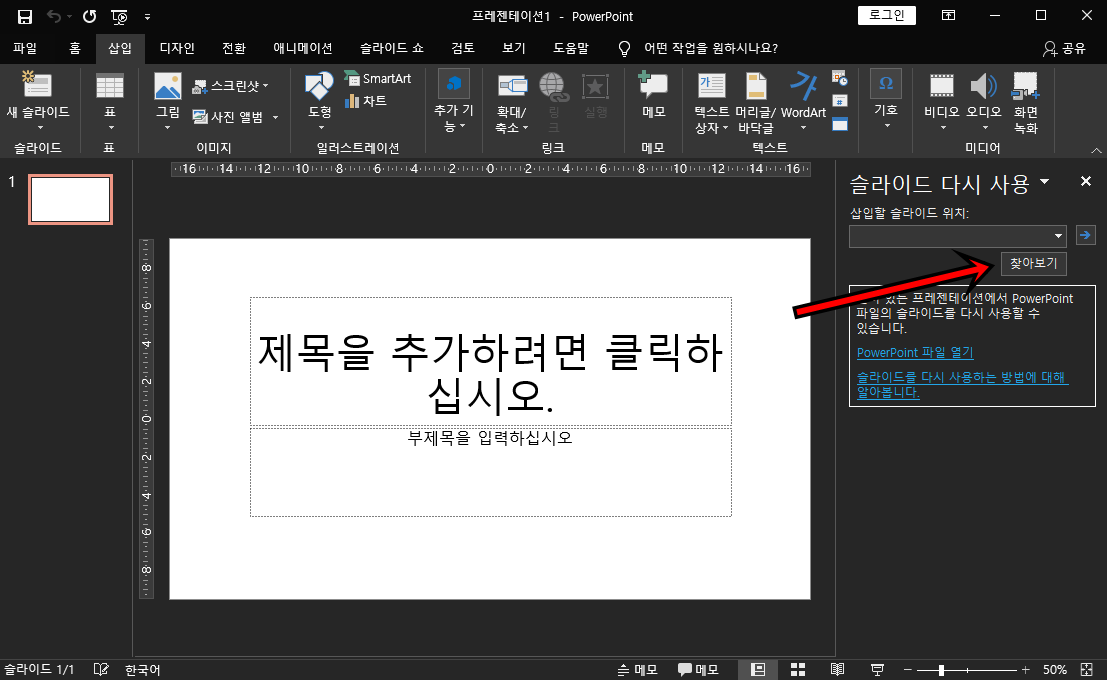Open the 파일 file tab
The image size is (1107, 680).
click(x=25, y=48)
